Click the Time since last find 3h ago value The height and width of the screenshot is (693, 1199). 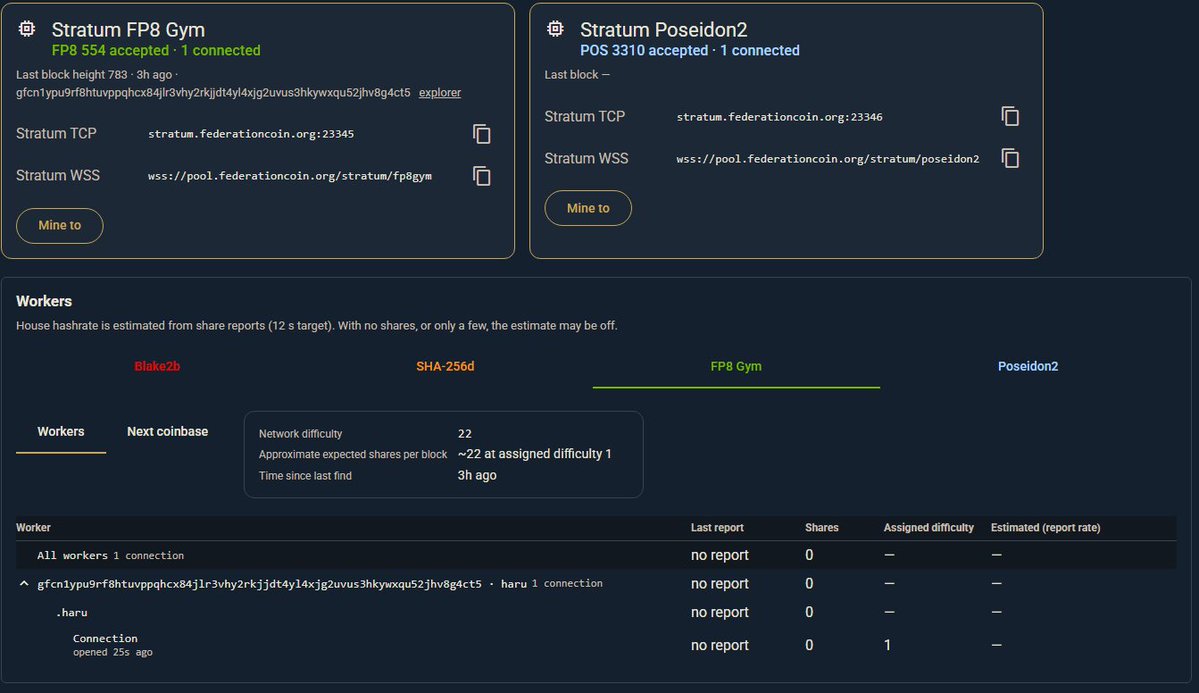477,475
